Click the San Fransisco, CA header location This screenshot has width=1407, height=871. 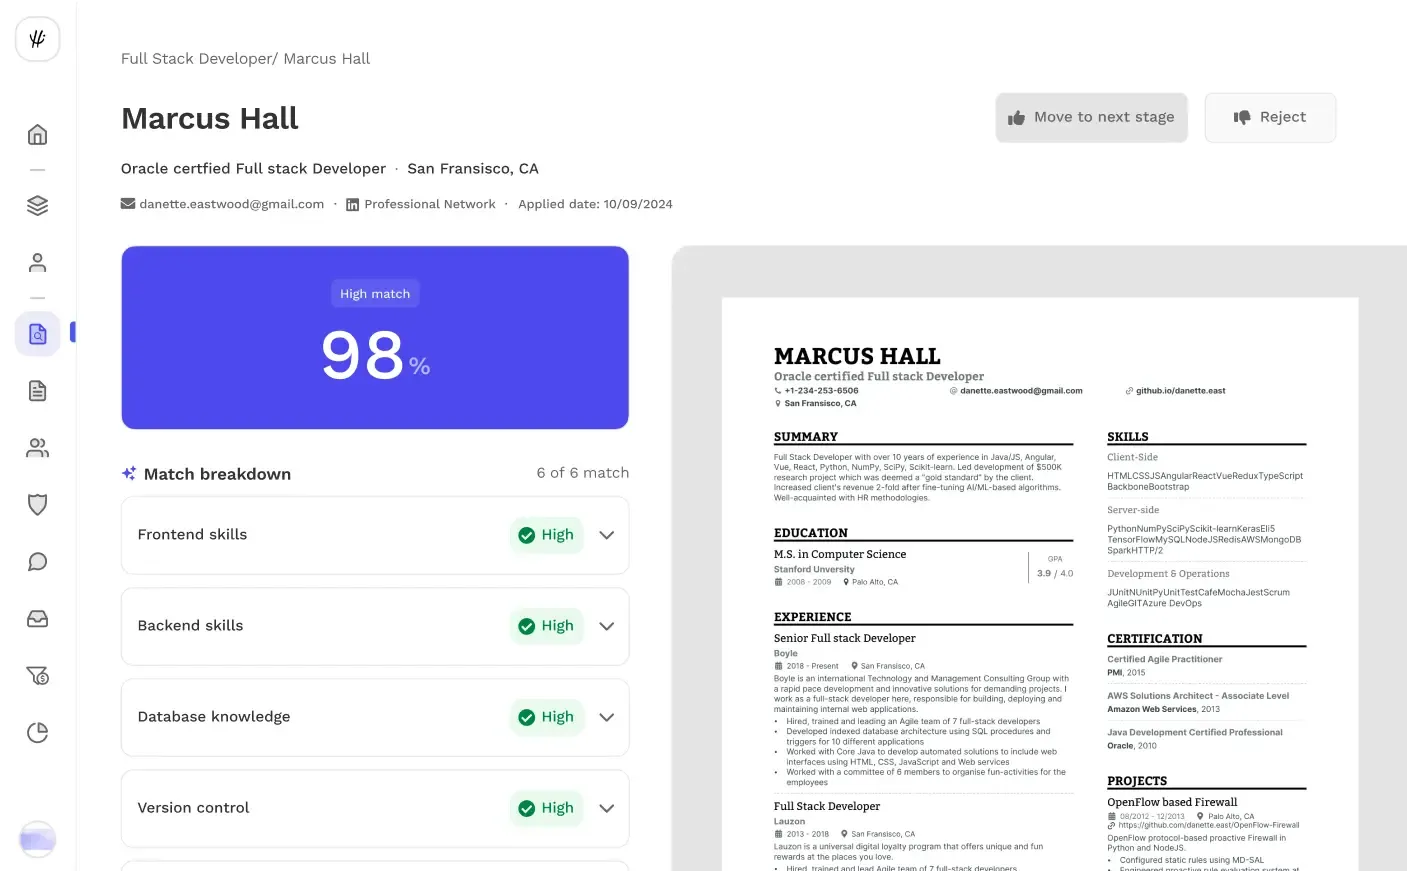click(473, 169)
